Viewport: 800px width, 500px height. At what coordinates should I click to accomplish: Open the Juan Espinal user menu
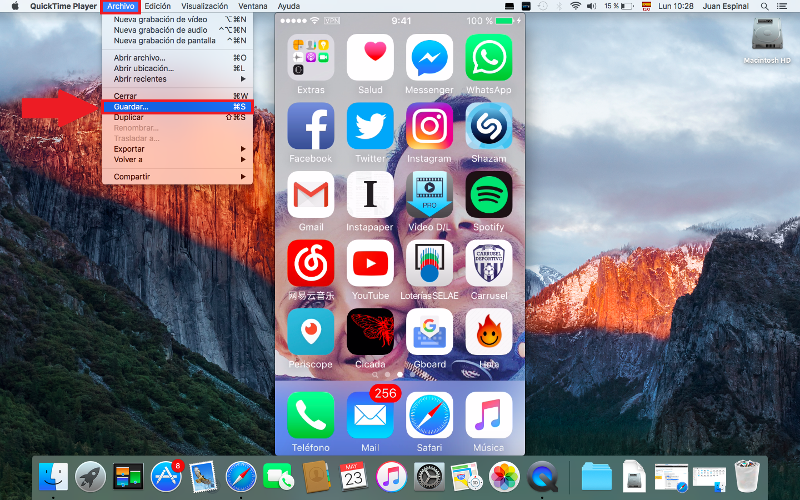tap(726, 6)
